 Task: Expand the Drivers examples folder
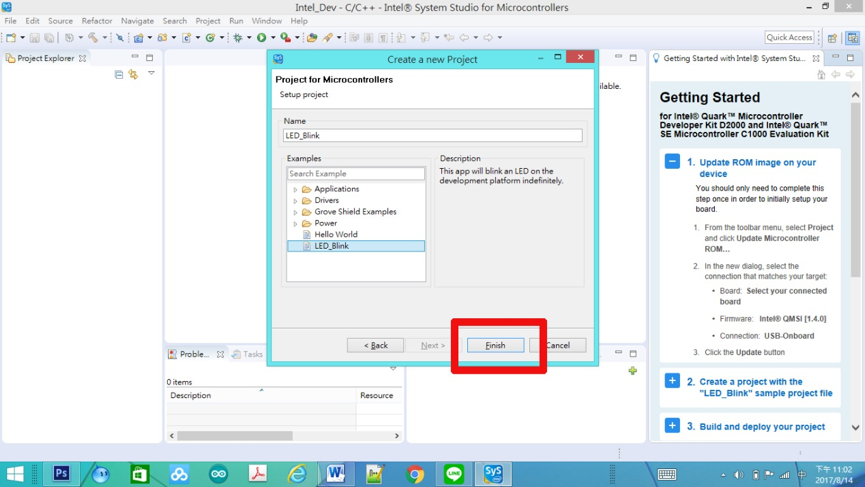295,201
